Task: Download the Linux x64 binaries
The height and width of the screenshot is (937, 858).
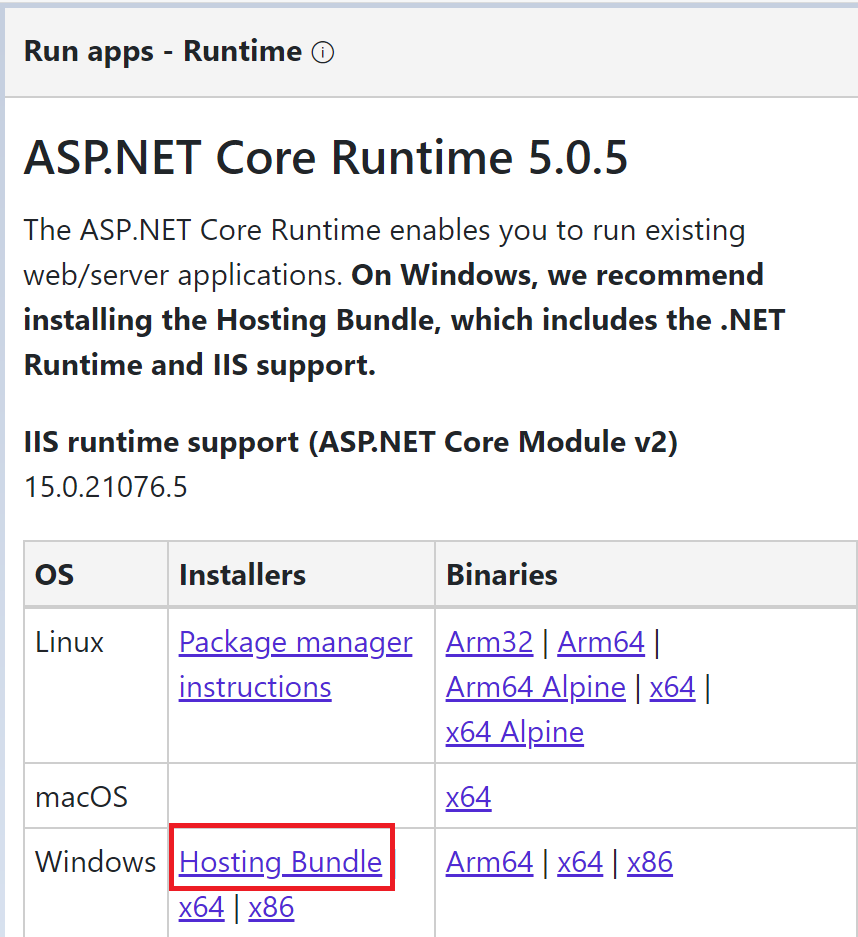Action: [672, 687]
